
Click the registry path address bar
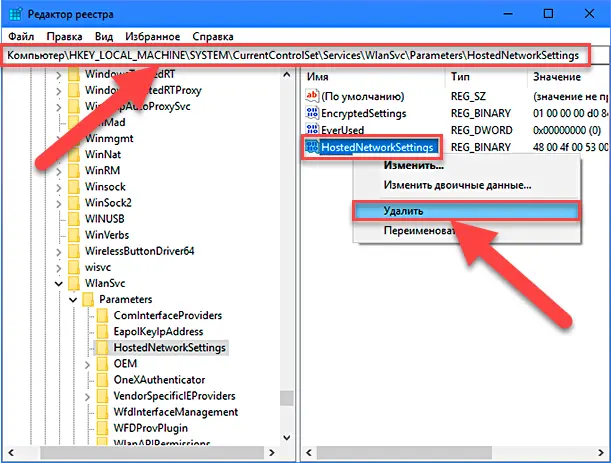click(297, 56)
